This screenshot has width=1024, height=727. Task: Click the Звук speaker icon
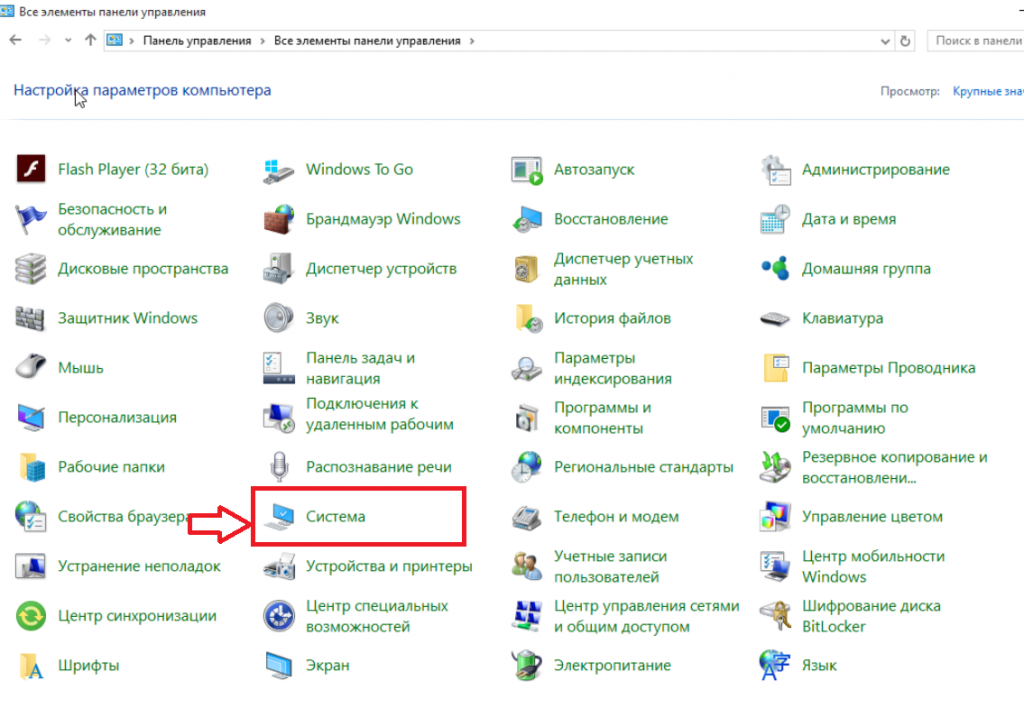(279, 318)
